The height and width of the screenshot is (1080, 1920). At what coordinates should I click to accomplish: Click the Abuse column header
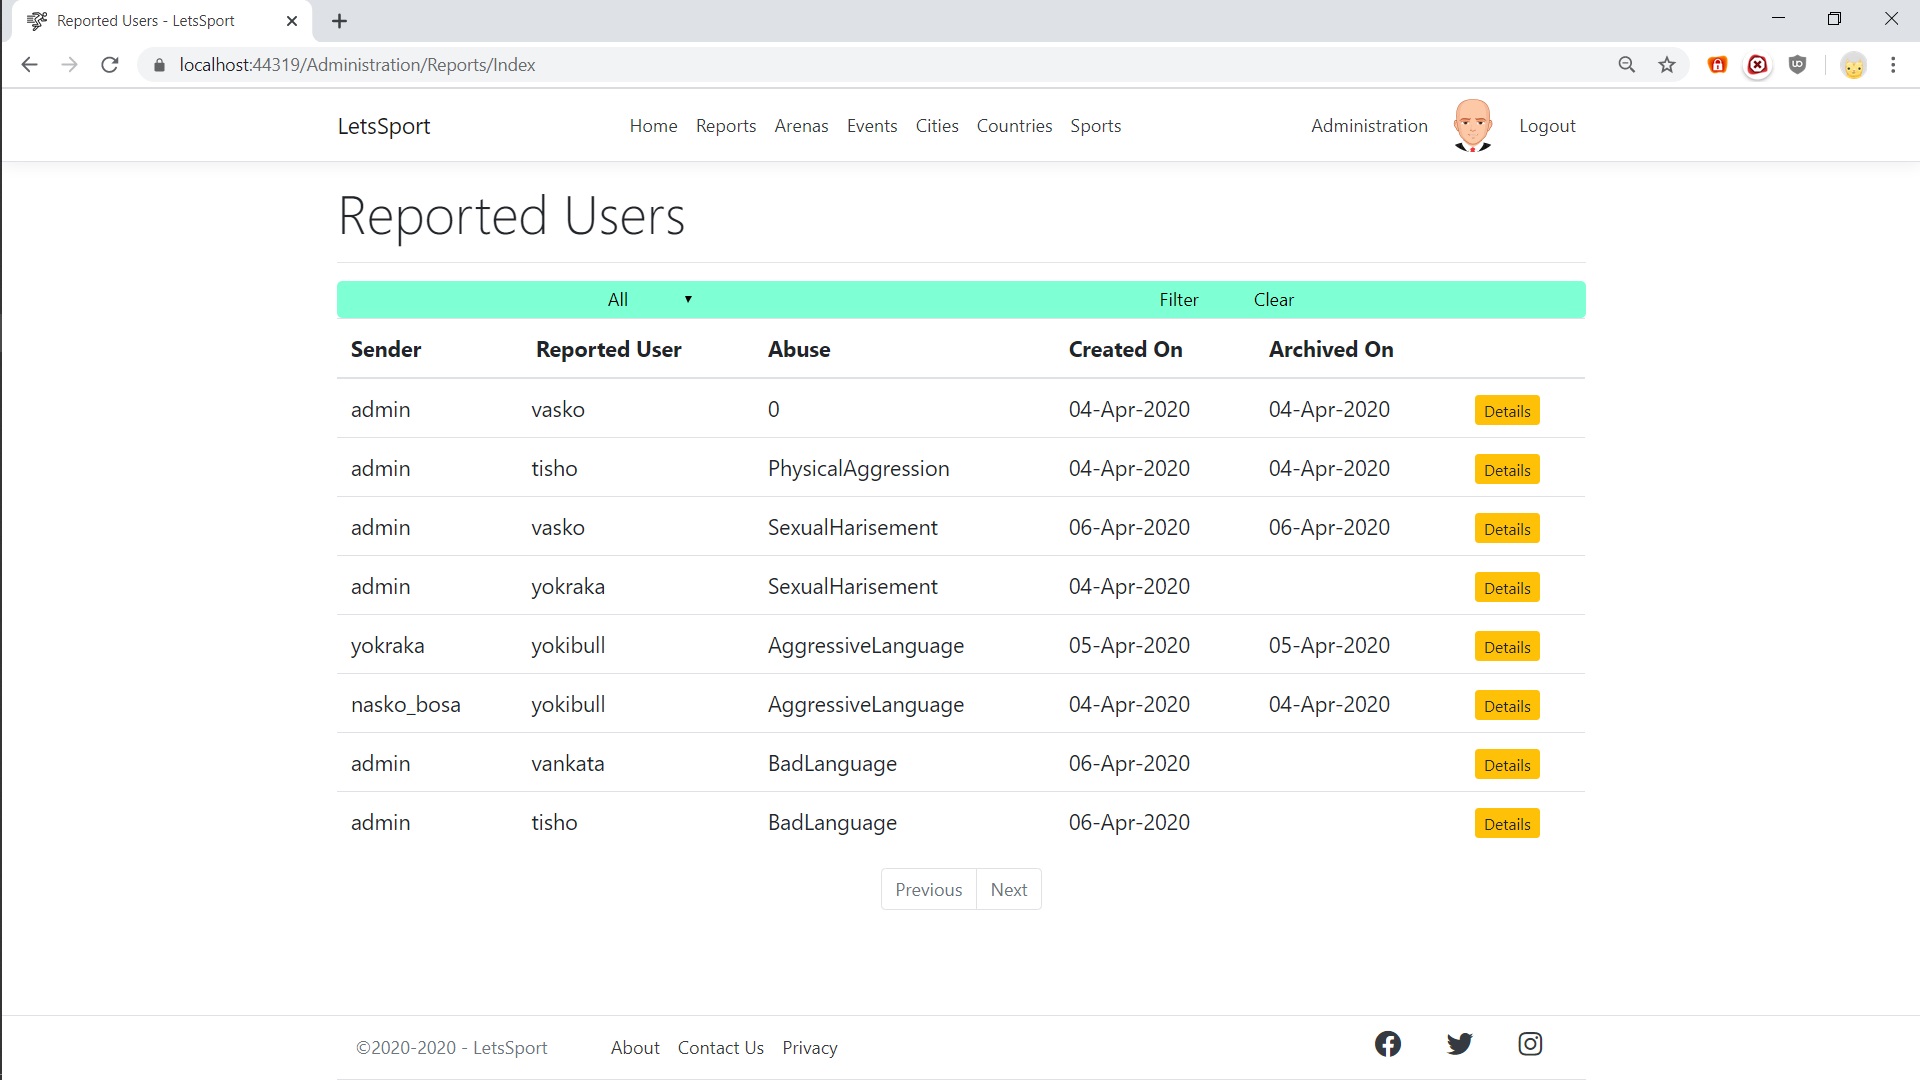click(x=799, y=350)
